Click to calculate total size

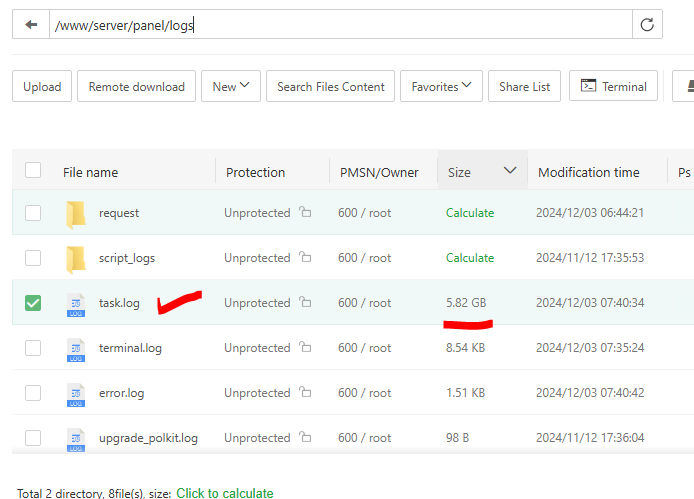225,493
